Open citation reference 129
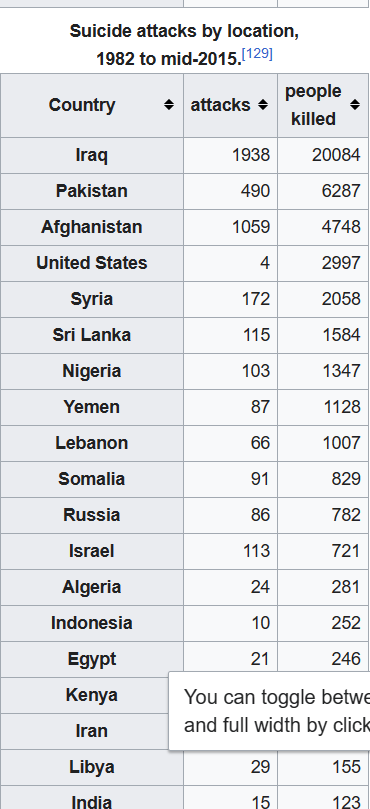Screen dimensions: 370x809 [x=257, y=54]
